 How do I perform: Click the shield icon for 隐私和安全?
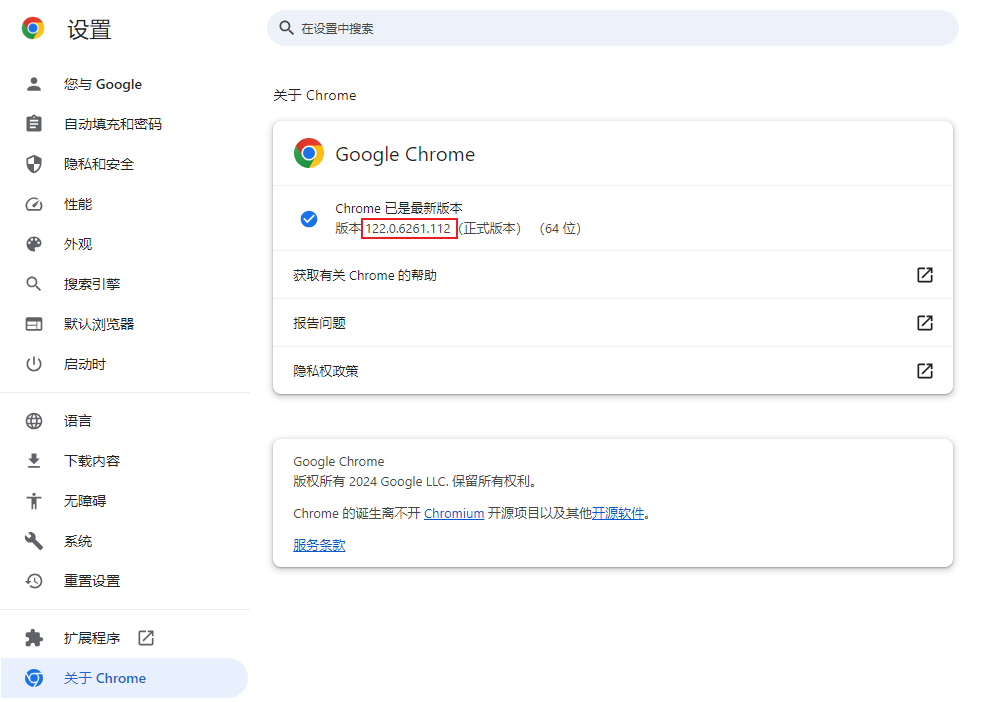[34, 164]
